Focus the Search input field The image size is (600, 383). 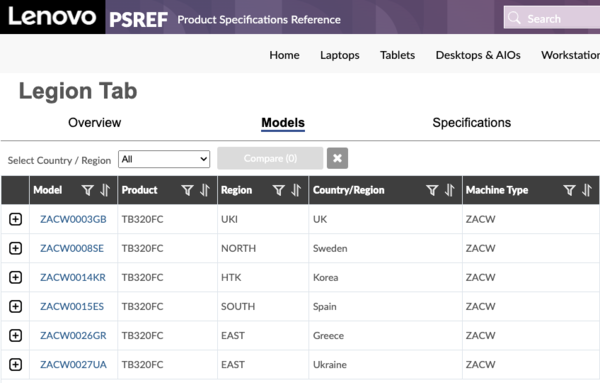552,18
